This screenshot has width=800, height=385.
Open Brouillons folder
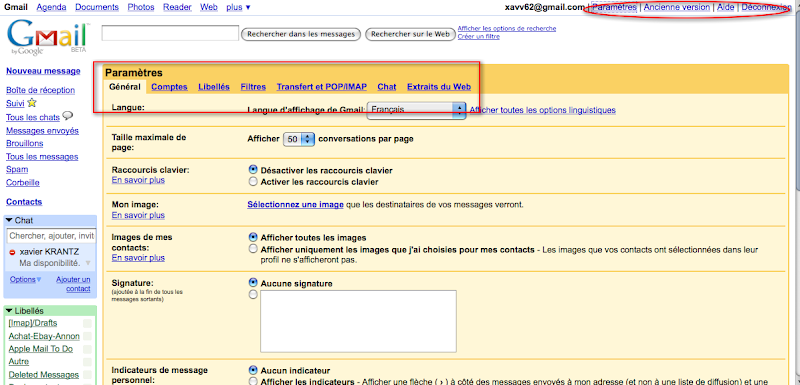pyautogui.click(x=24, y=143)
